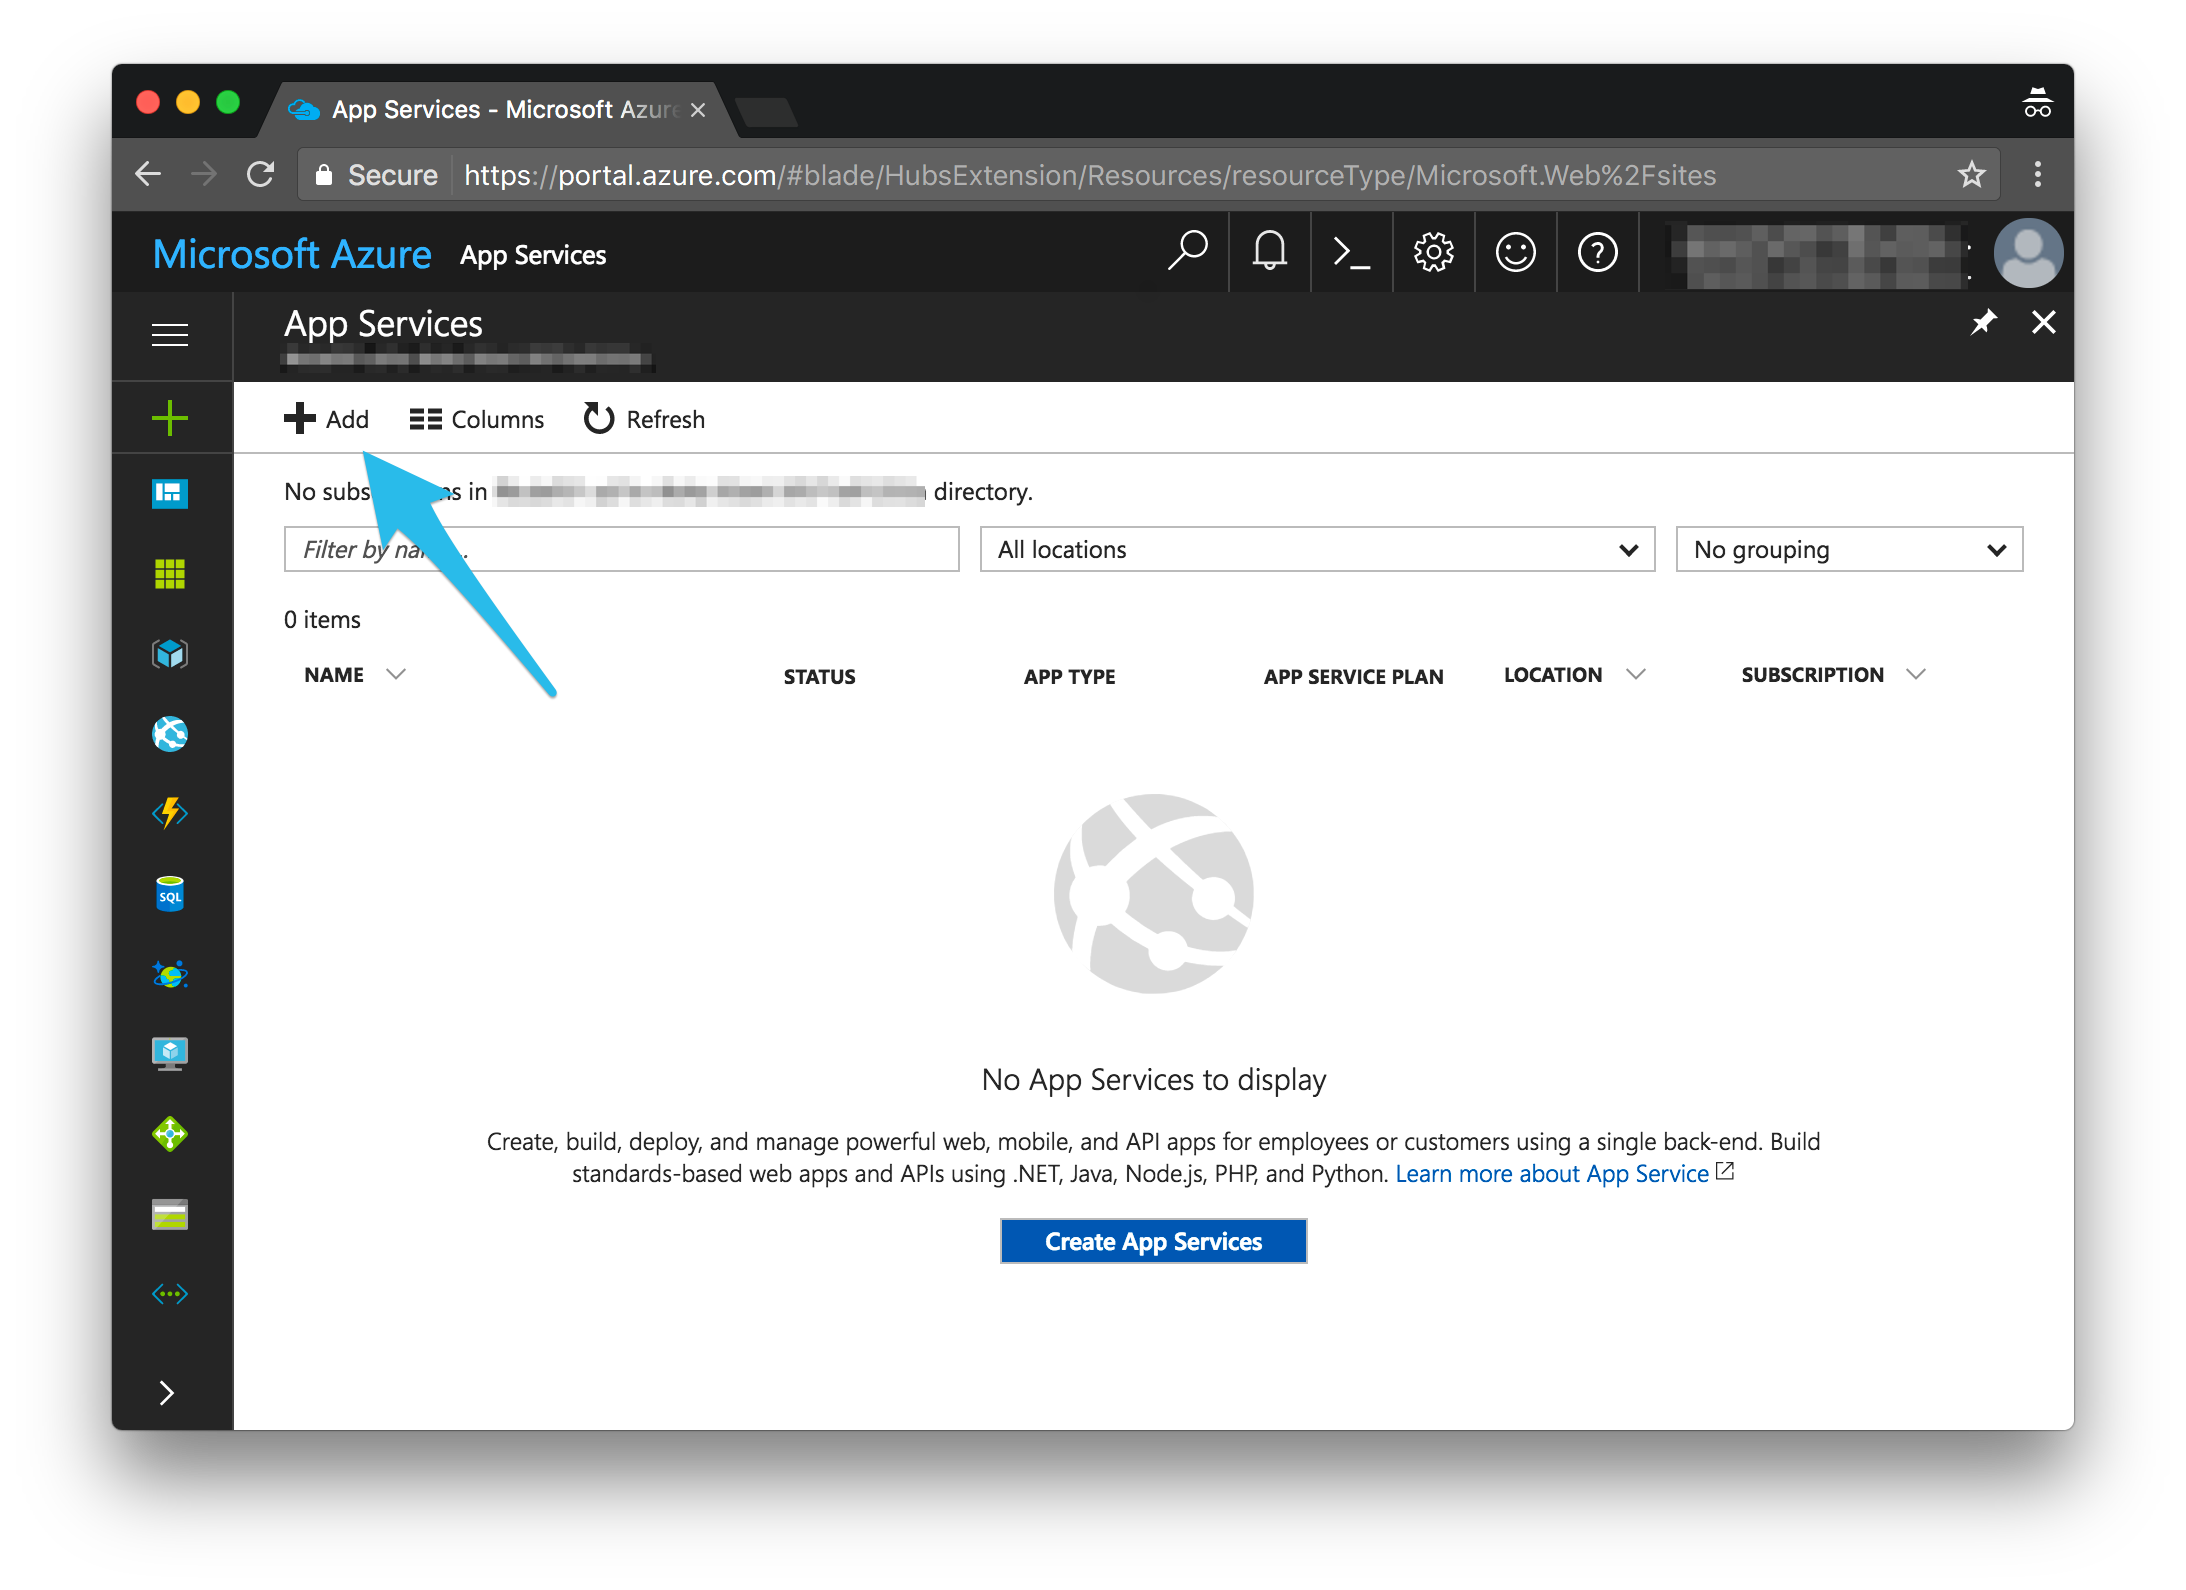Image resolution: width=2186 pixels, height=1590 pixels.
Task: Open Azure Cosmos DB planet icon
Action: [170, 974]
